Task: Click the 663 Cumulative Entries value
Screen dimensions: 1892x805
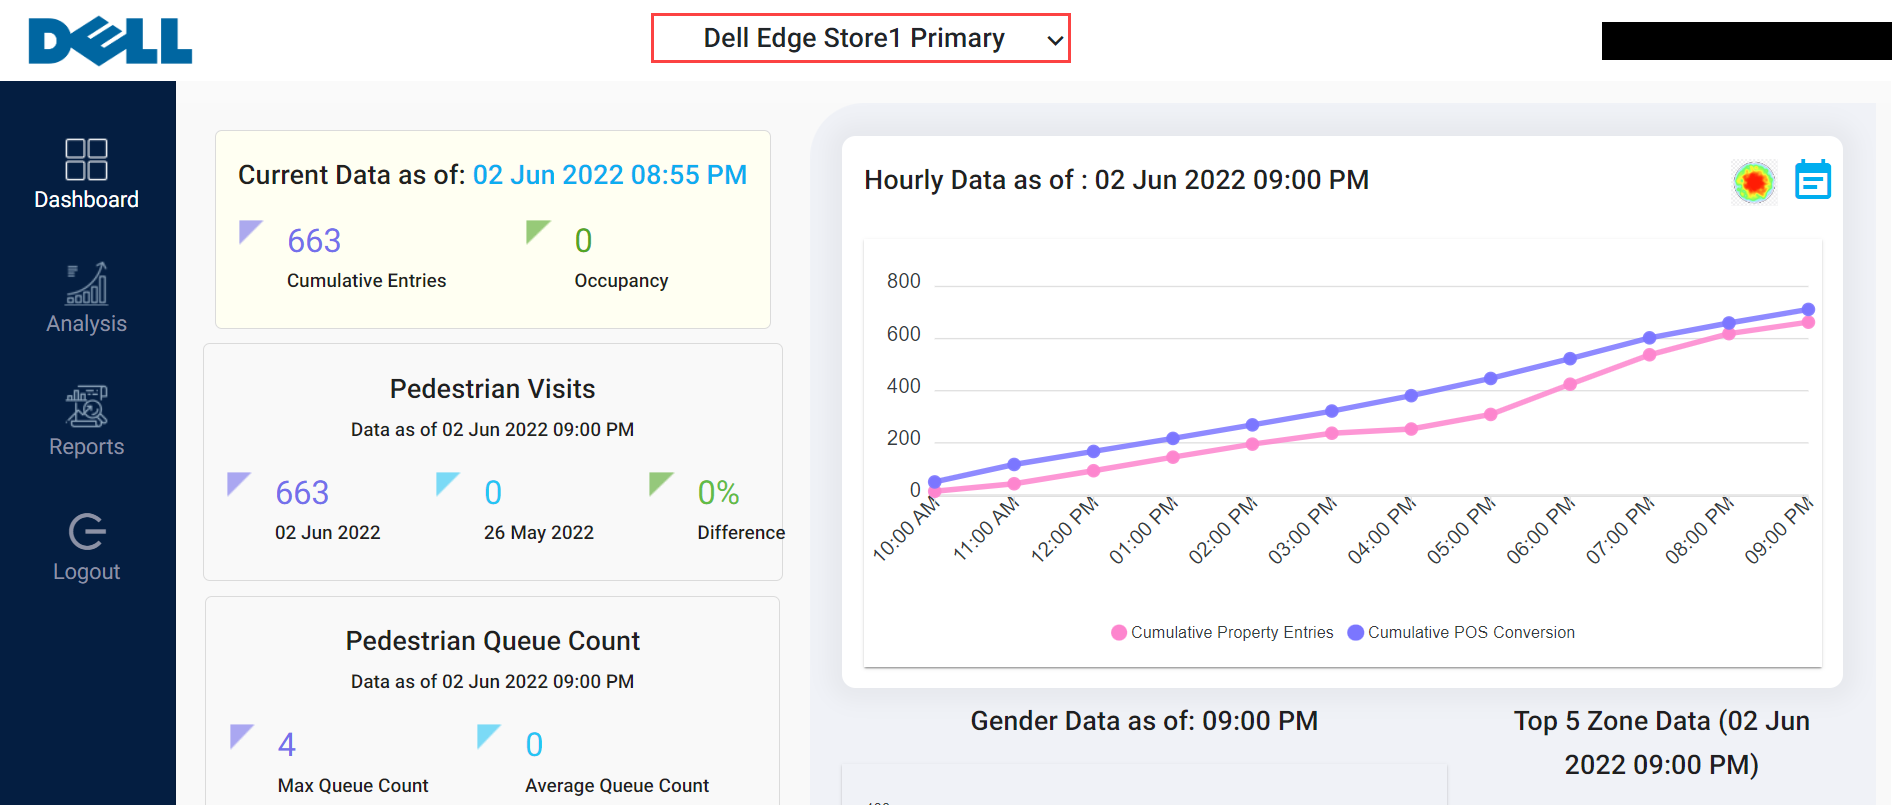Action: 314,241
